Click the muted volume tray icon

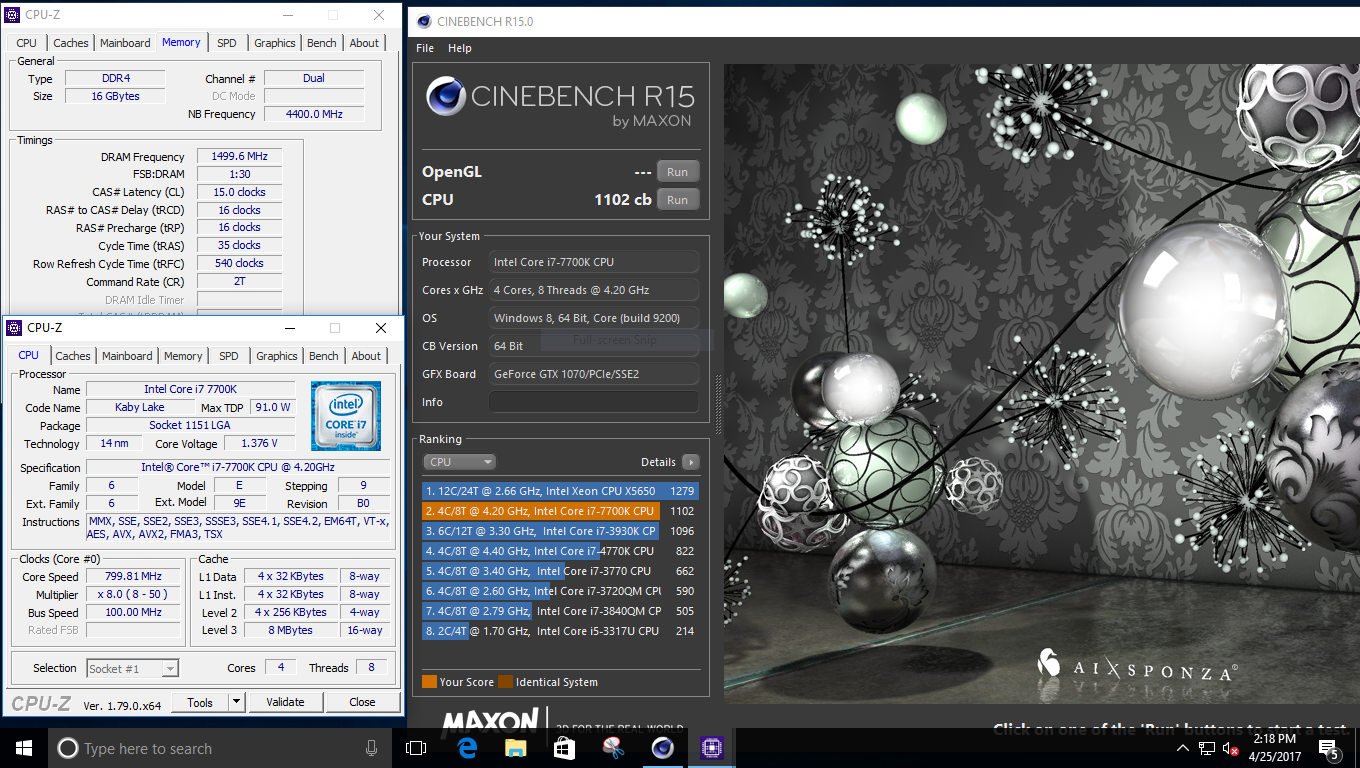[1232, 748]
